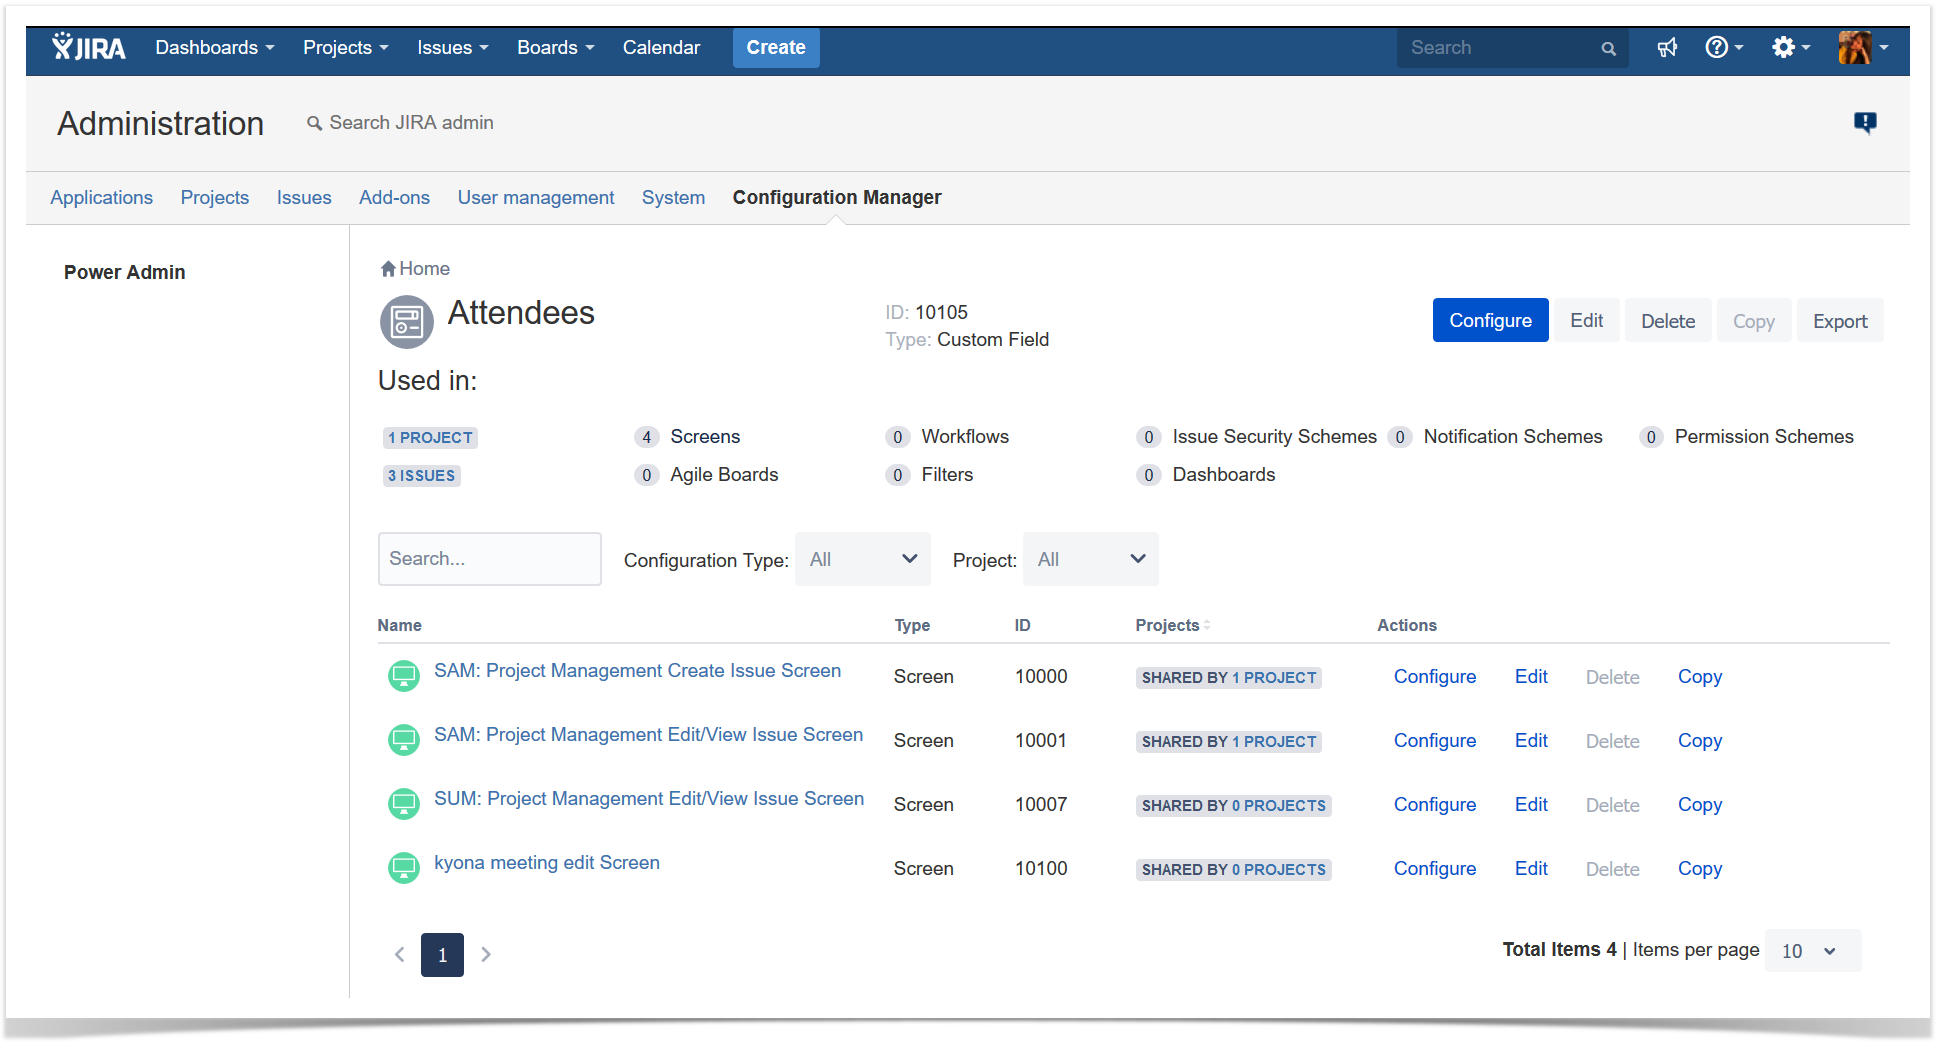
Task: Open the Dashboards dropdown menu
Action: (x=215, y=47)
